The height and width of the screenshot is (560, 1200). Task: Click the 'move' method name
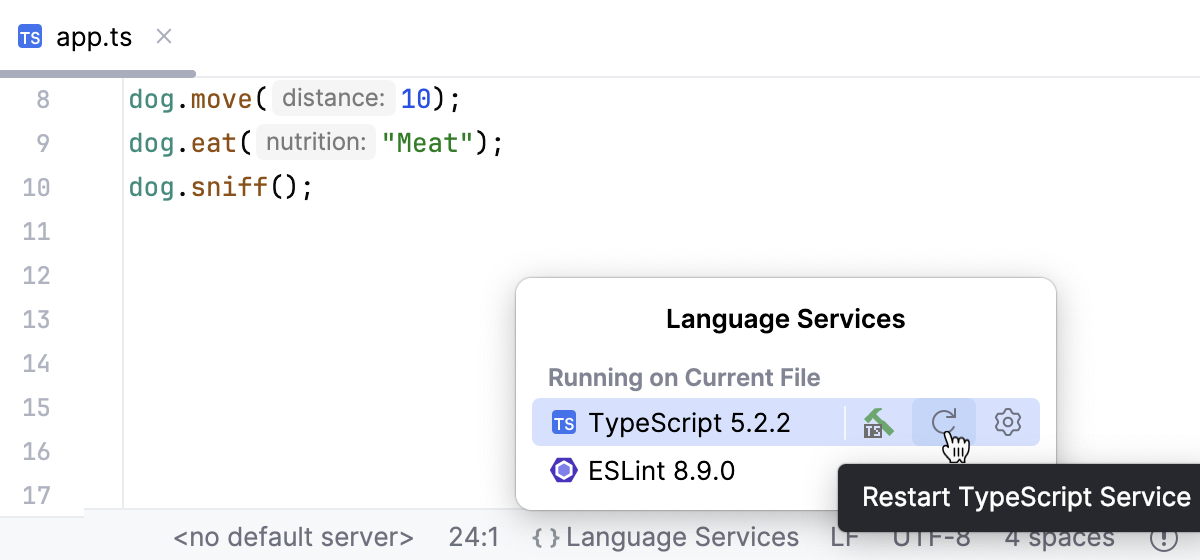click(222, 99)
